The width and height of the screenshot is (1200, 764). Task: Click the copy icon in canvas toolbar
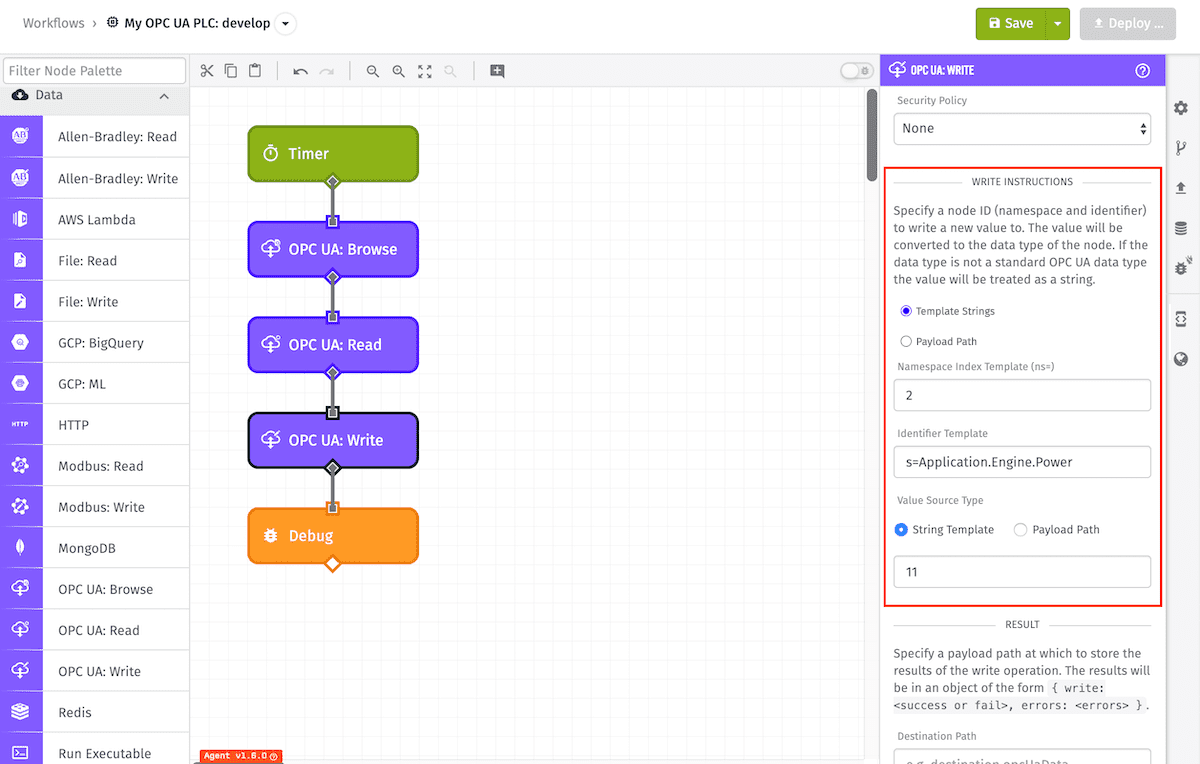(x=231, y=71)
